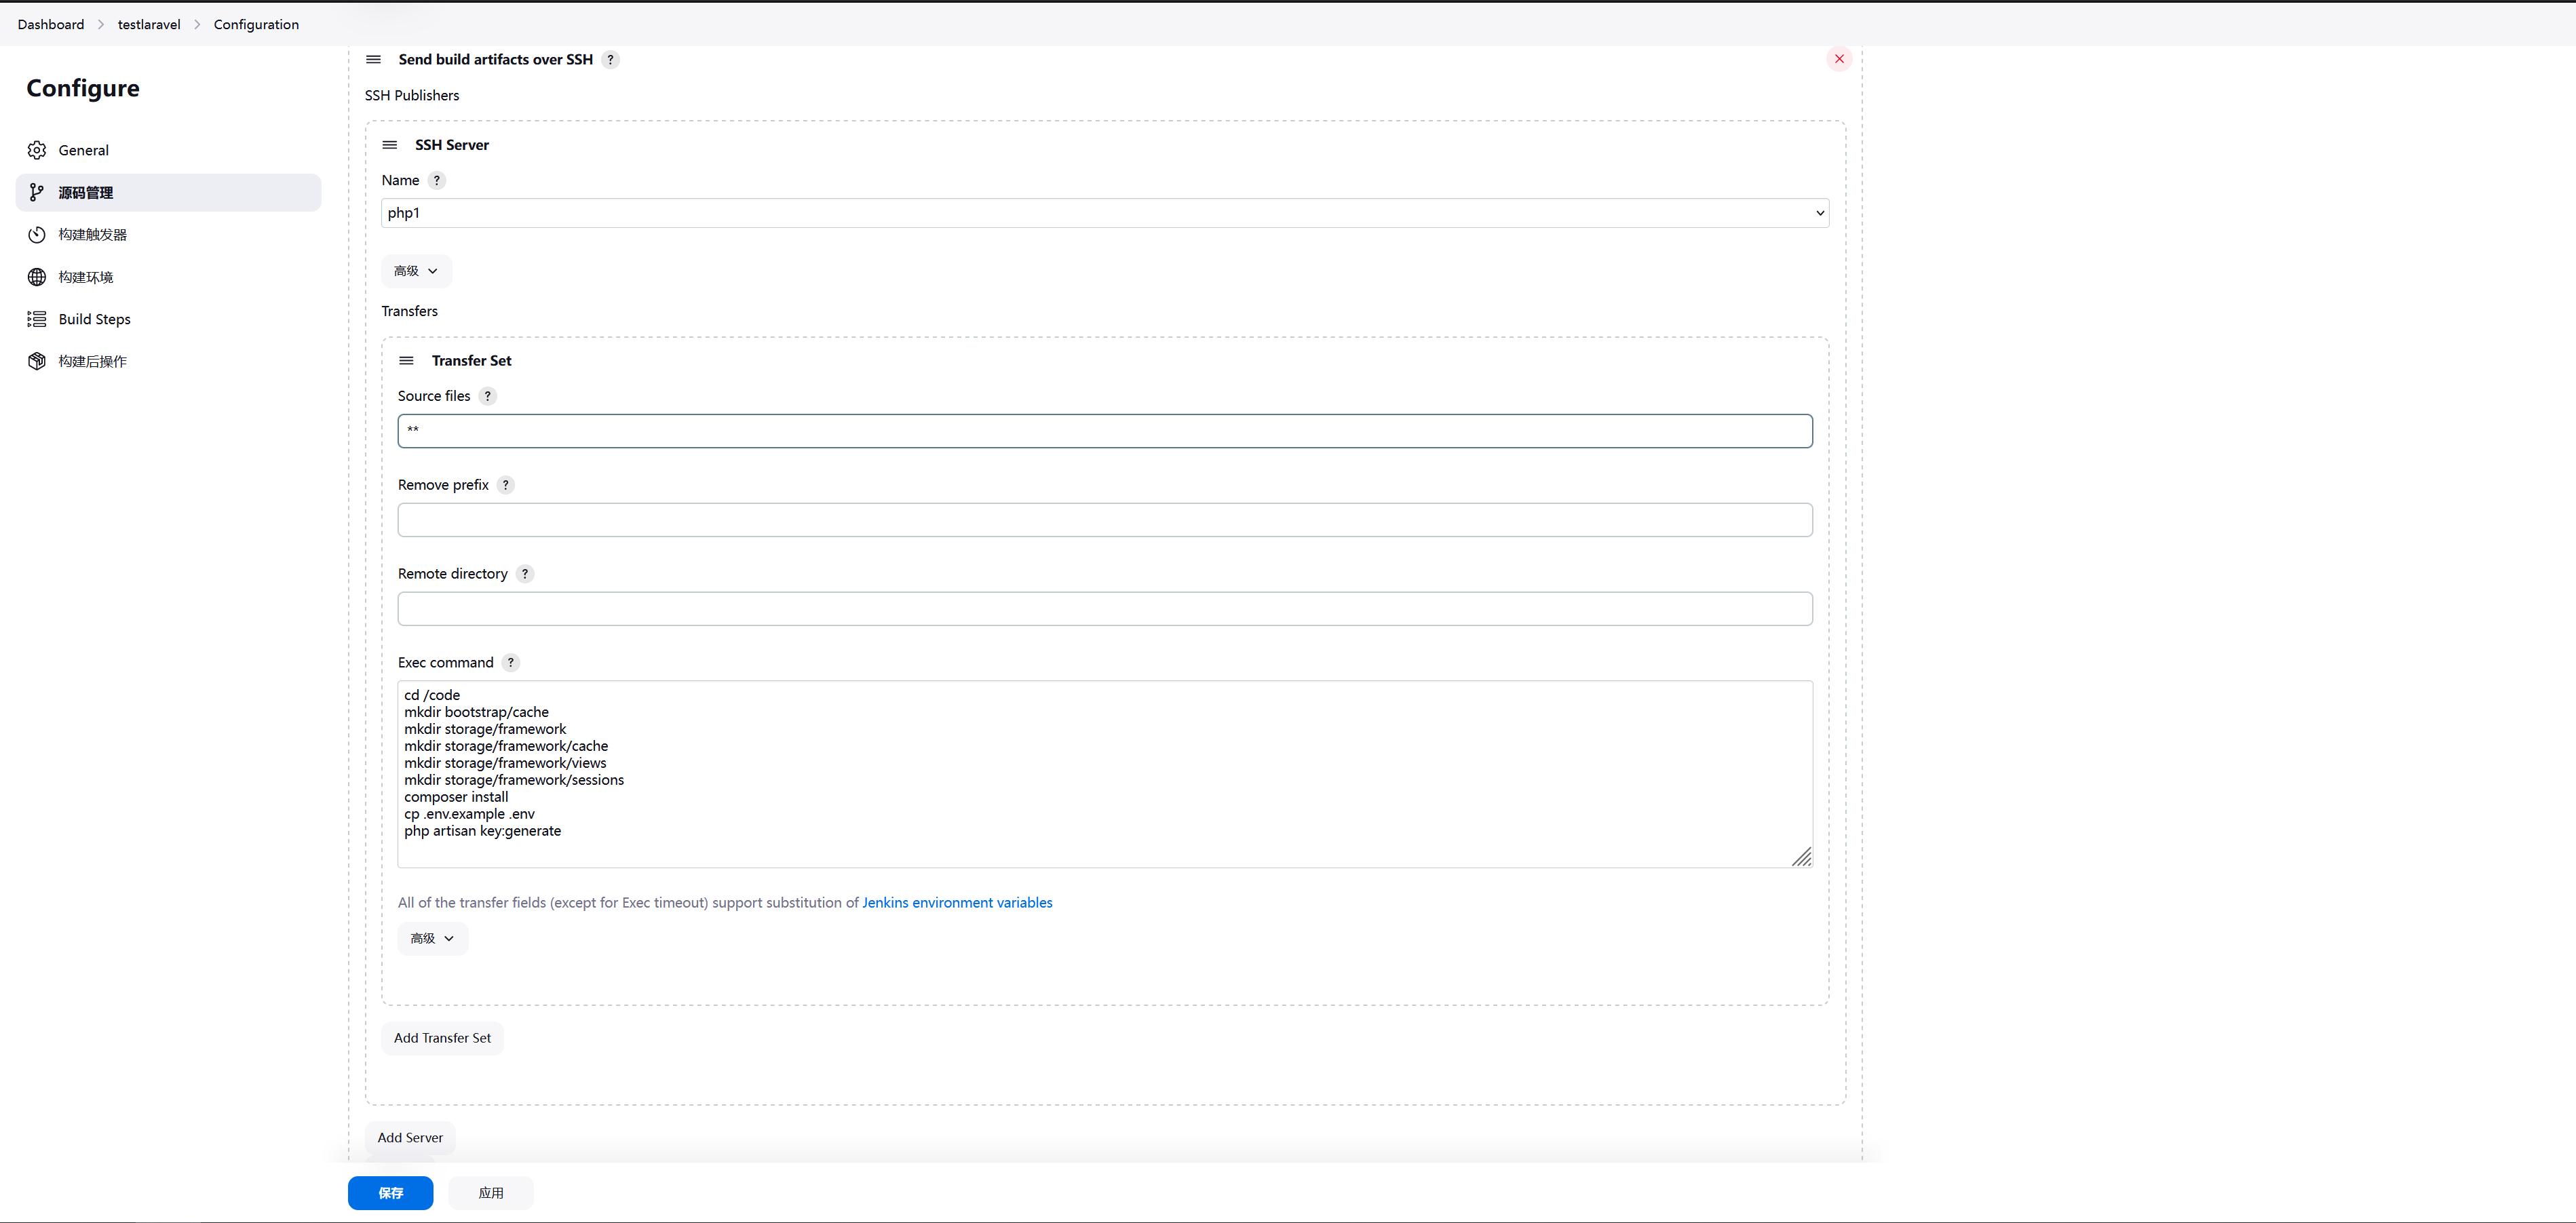The width and height of the screenshot is (2576, 1223).
Task: Click the help icon next to Name label
Action: tap(436, 181)
